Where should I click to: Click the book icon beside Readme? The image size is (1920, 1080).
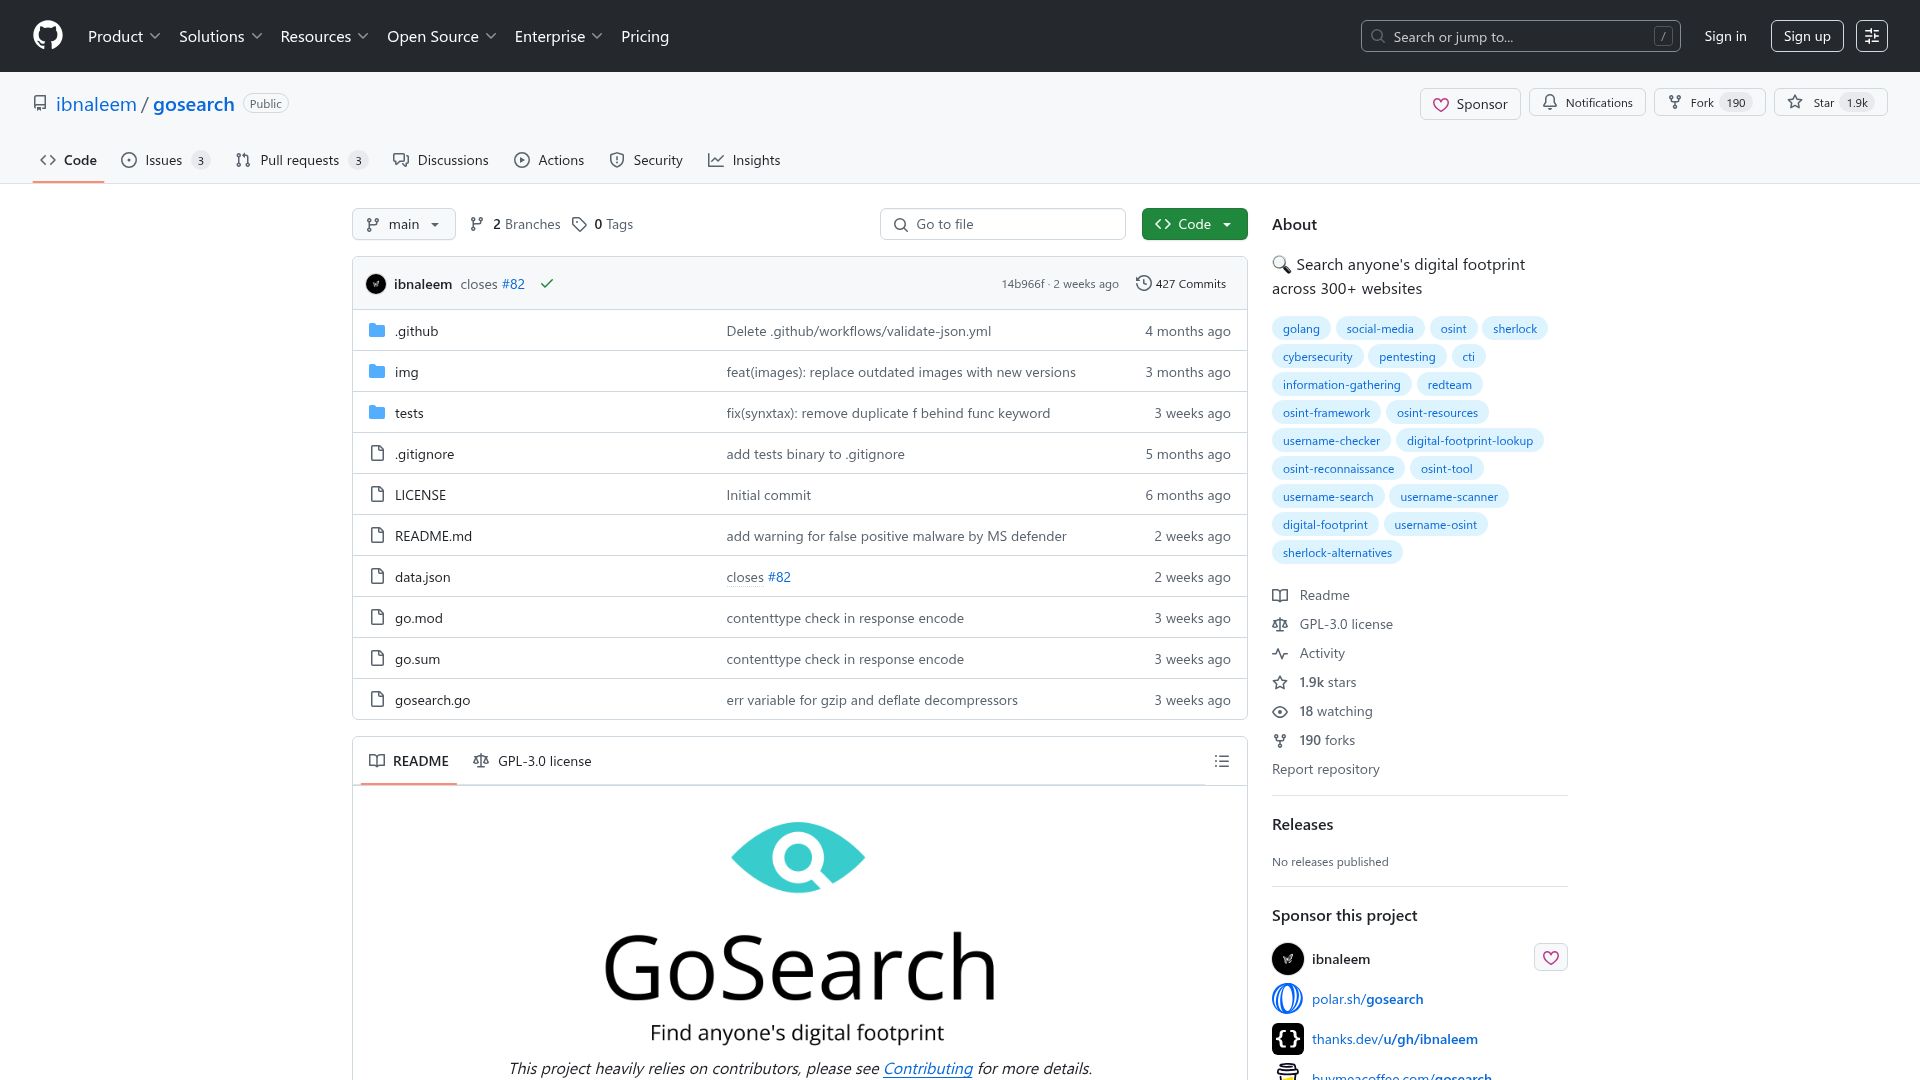click(1280, 596)
